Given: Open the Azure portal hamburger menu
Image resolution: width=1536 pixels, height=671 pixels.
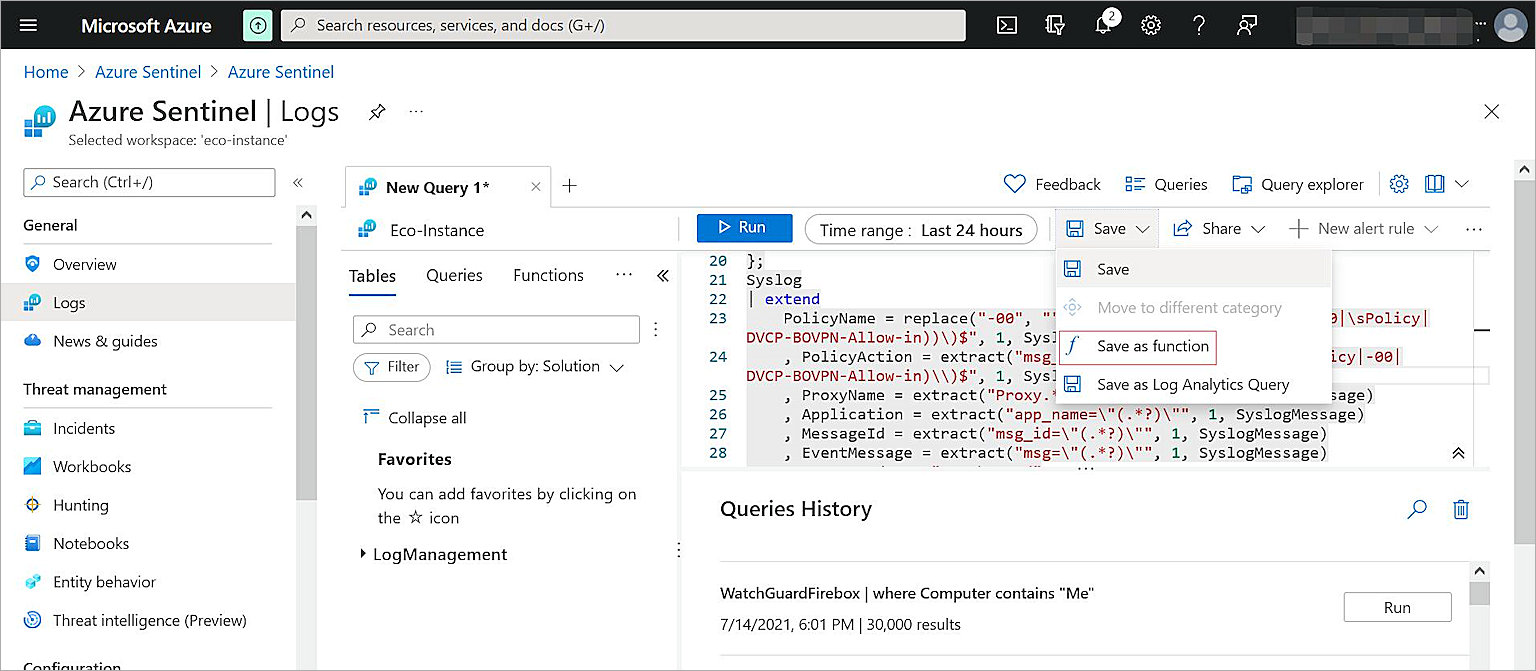Looking at the screenshot, I should (28, 26).
